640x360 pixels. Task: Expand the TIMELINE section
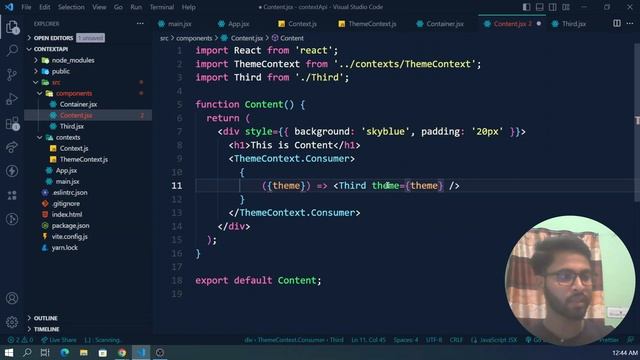pyautogui.click(x=46, y=329)
